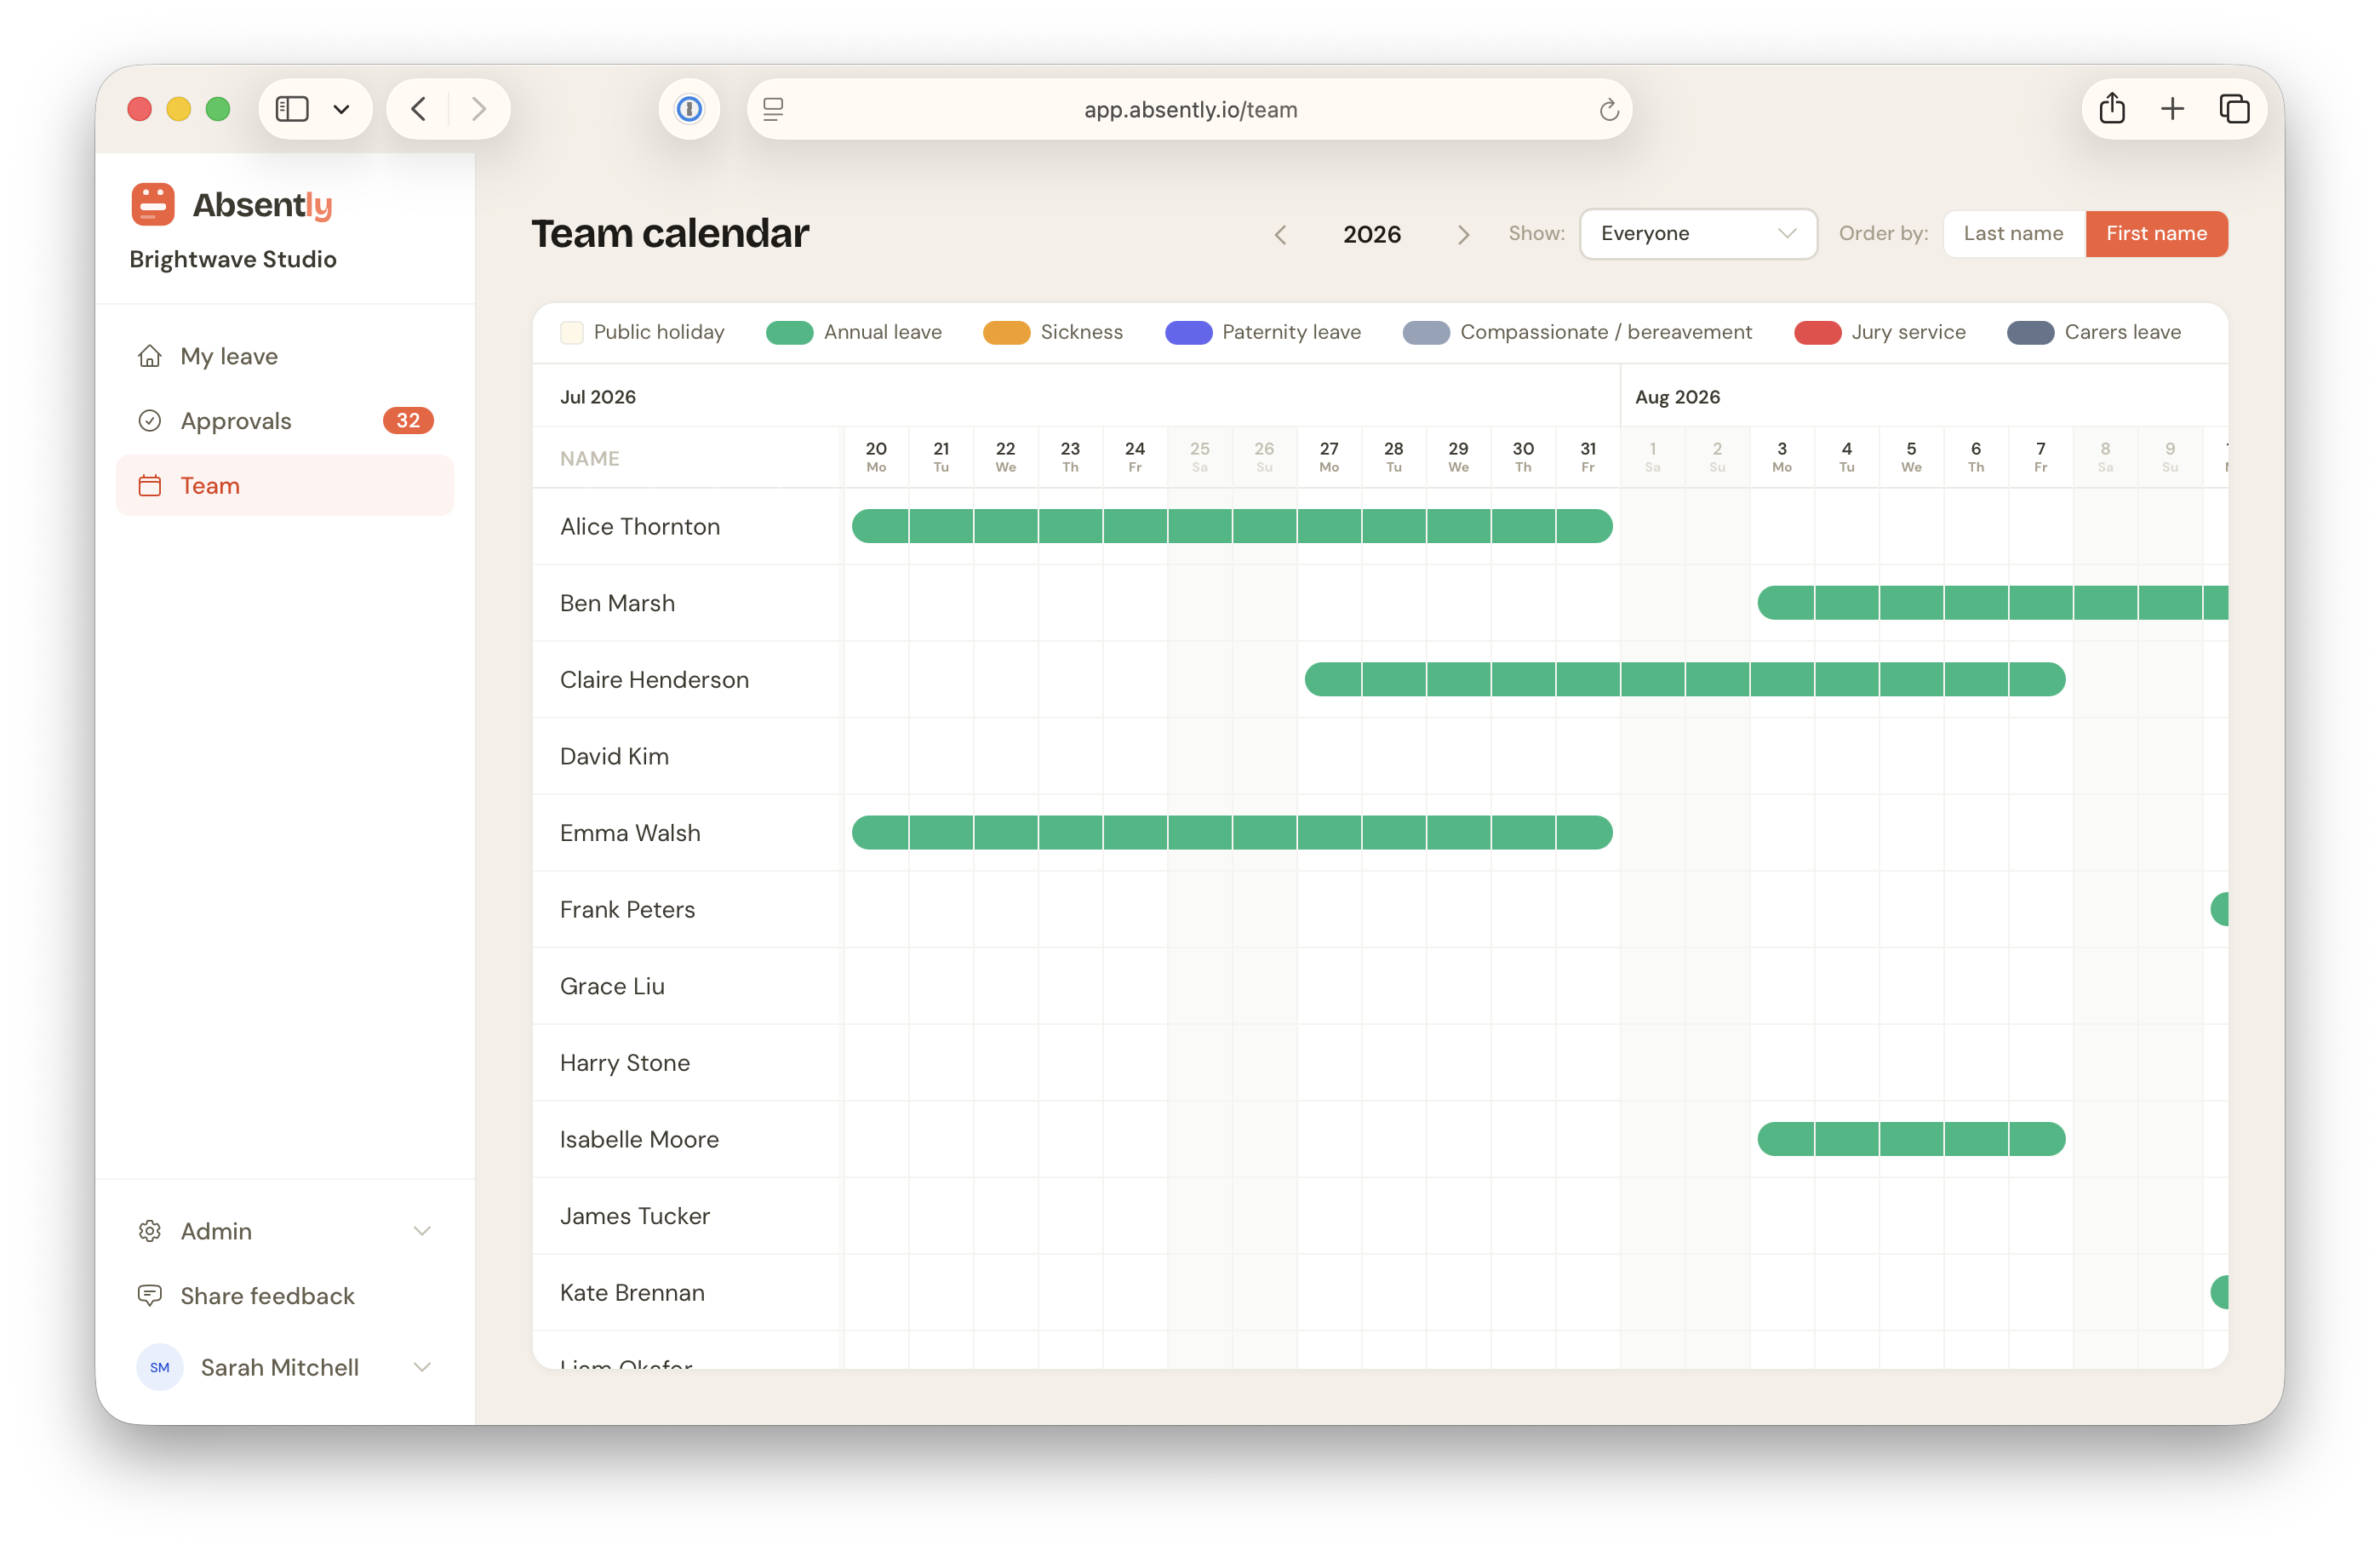Click the Absently logo icon
2380x1551 pixels.
tap(153, 204)
